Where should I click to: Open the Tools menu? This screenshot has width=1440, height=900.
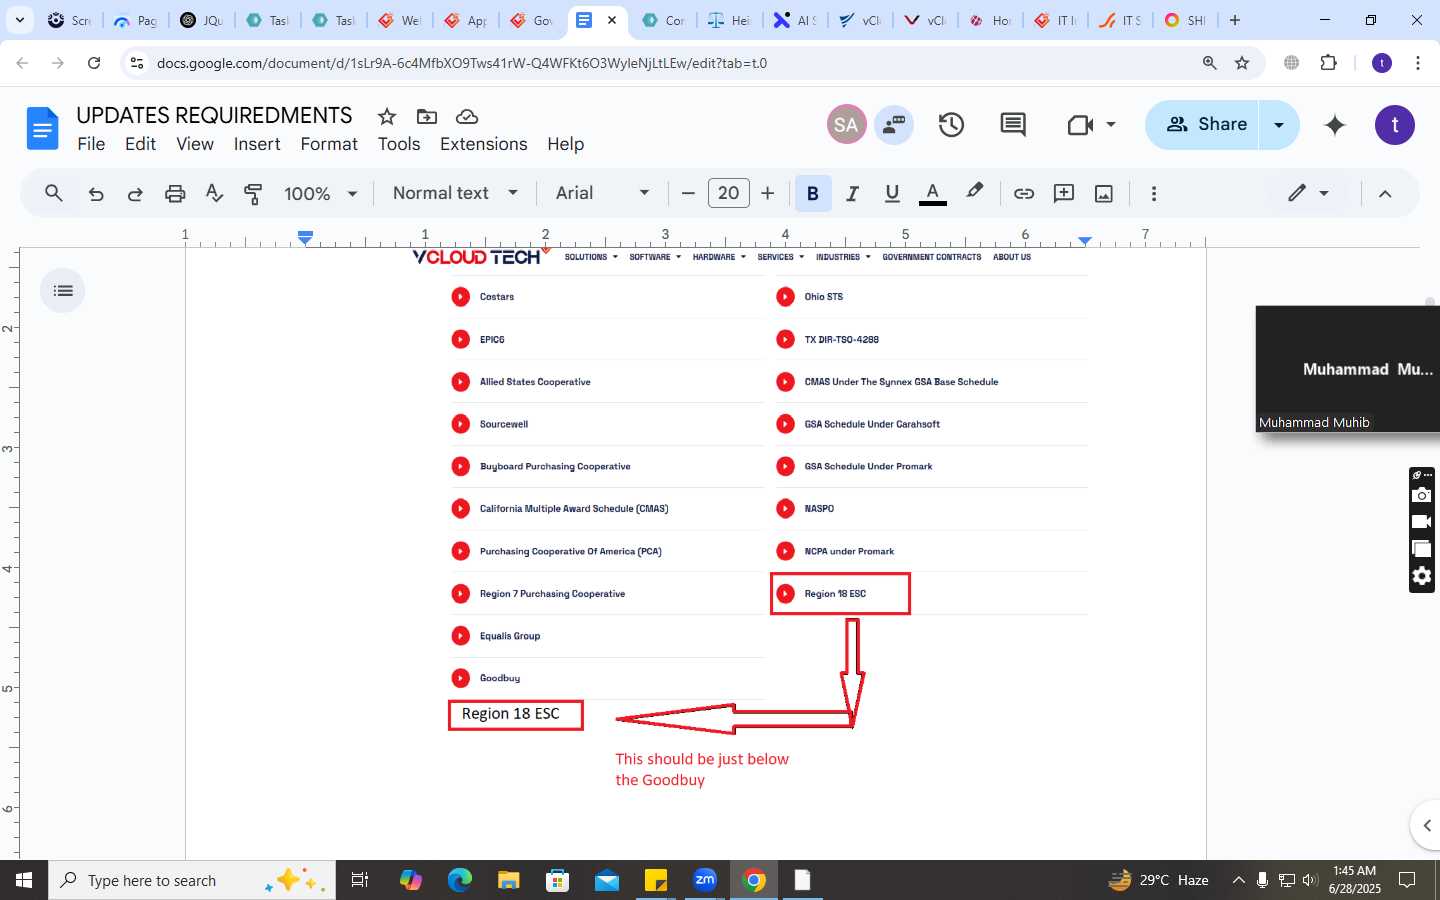pos(399,144)
